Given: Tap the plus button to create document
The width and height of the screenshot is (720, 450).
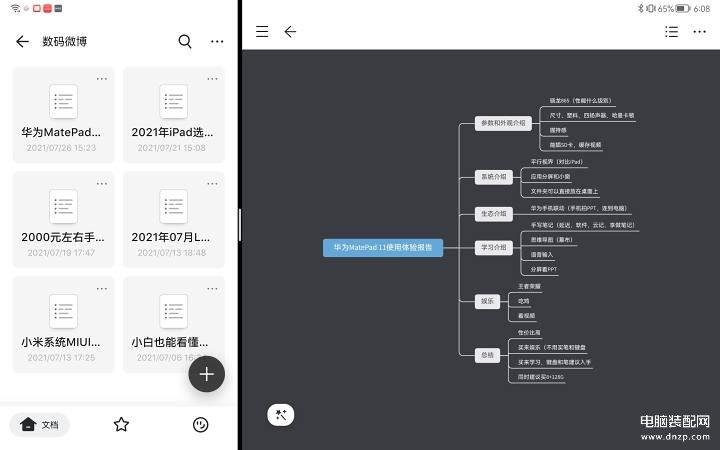Looking at the screenshot, I should (x=207, y=374).
